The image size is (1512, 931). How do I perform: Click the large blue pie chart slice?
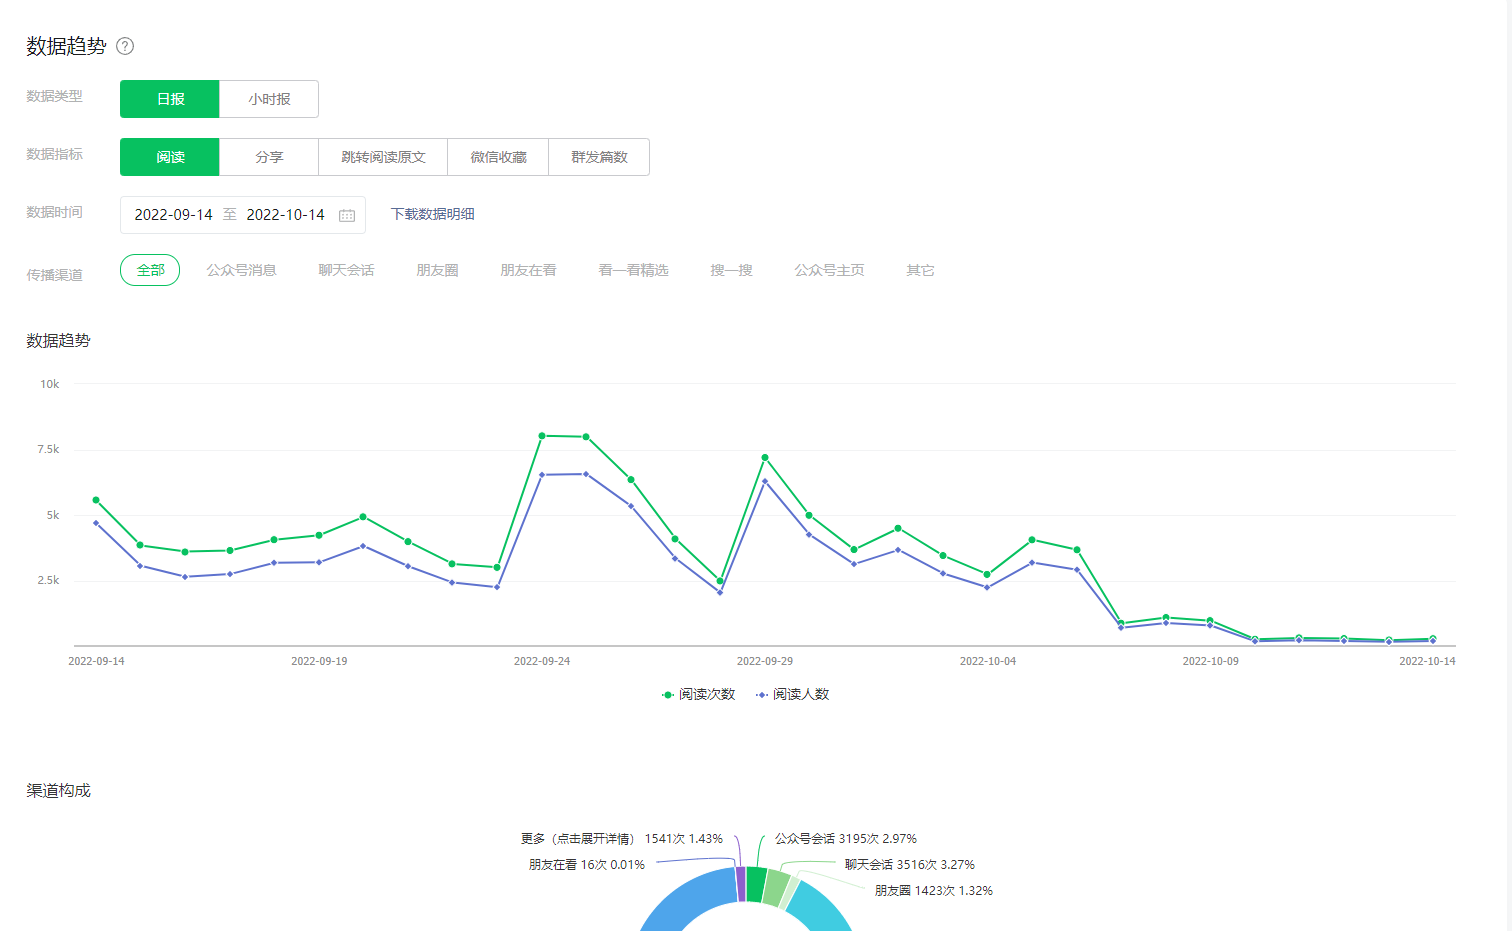click(x=690, y=900)
